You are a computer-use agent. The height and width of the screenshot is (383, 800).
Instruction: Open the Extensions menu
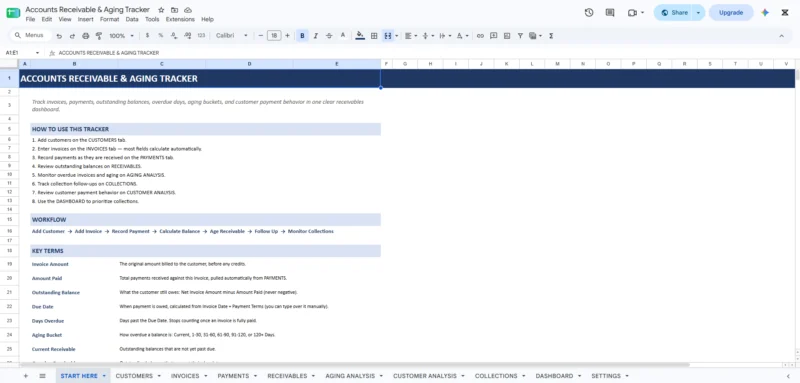pyautogui.click(x=180, y=19)
